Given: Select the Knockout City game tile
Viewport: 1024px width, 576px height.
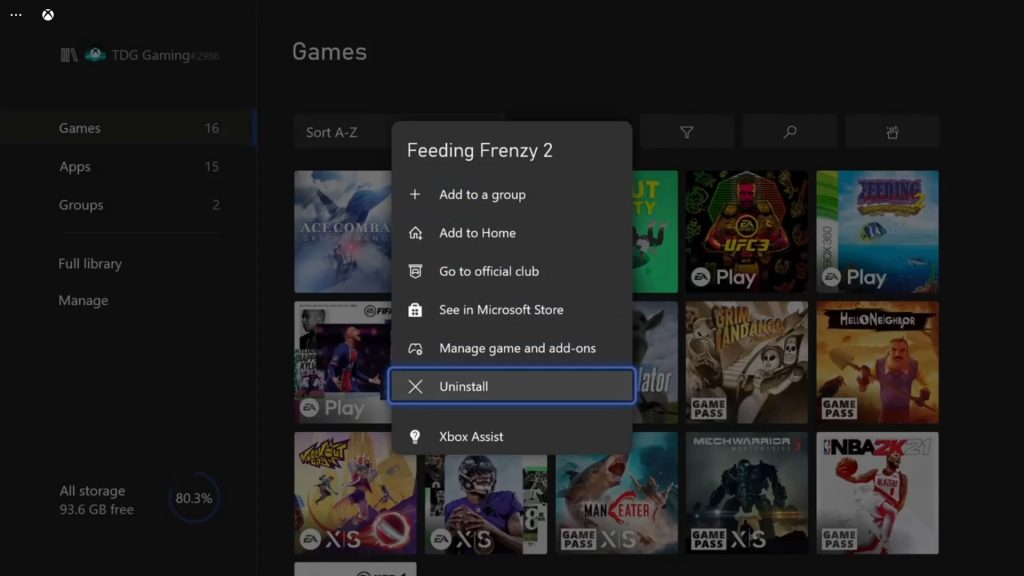Looking at the screenshot, I should point(355,493).
